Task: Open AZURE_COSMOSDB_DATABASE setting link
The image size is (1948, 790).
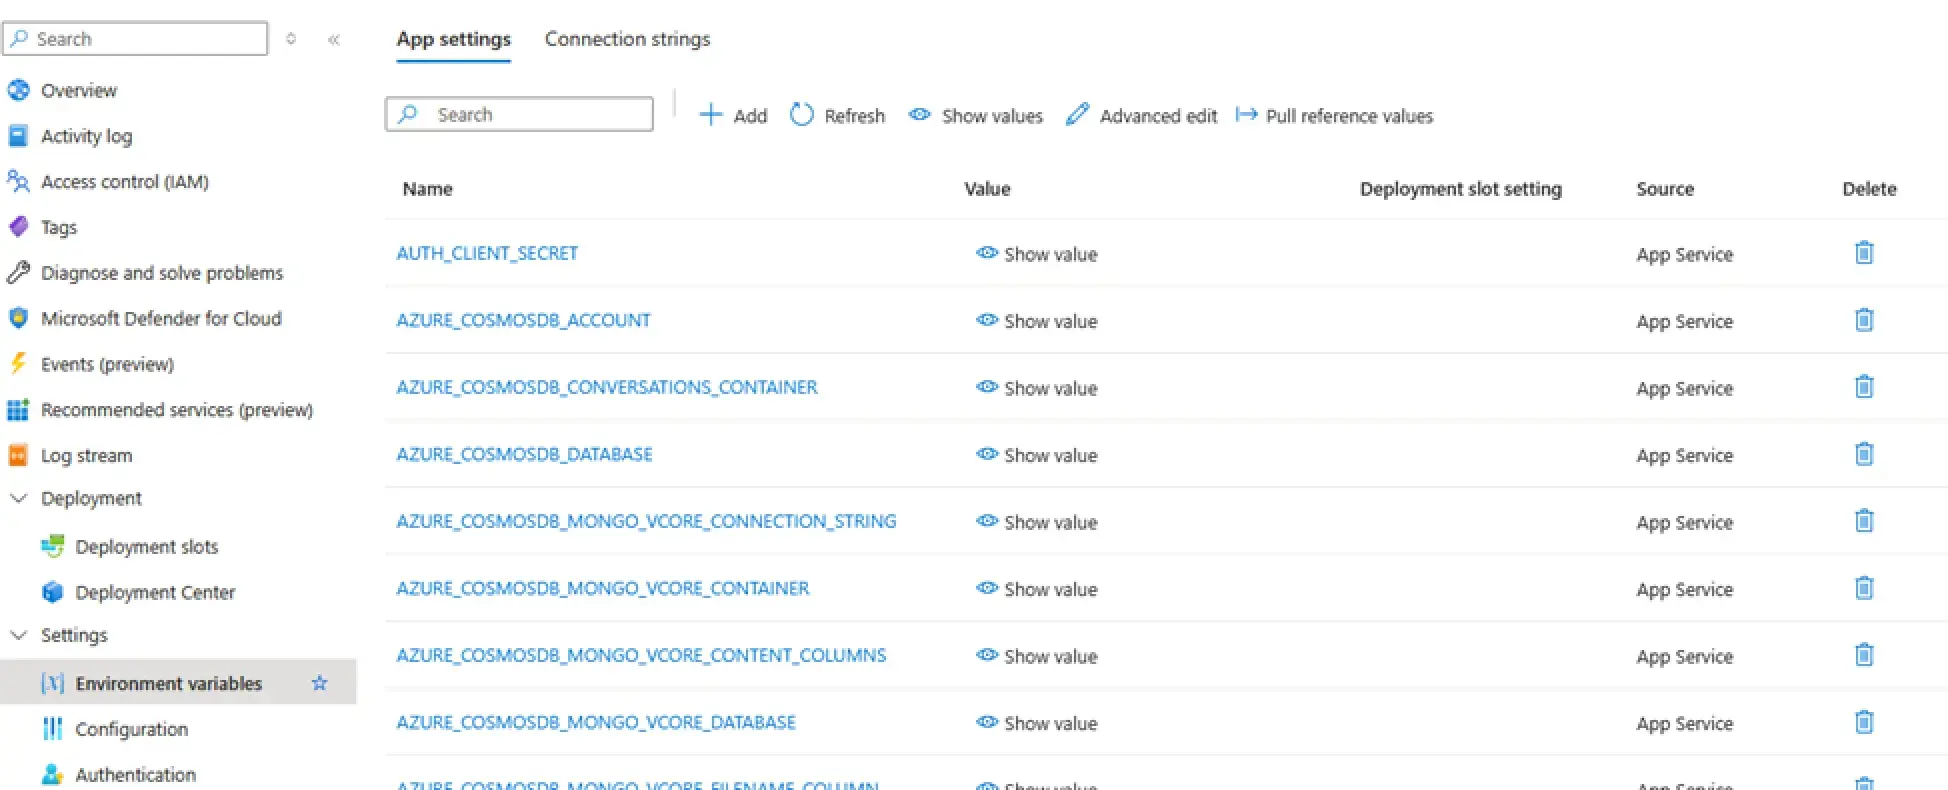Action: [524, 454]
